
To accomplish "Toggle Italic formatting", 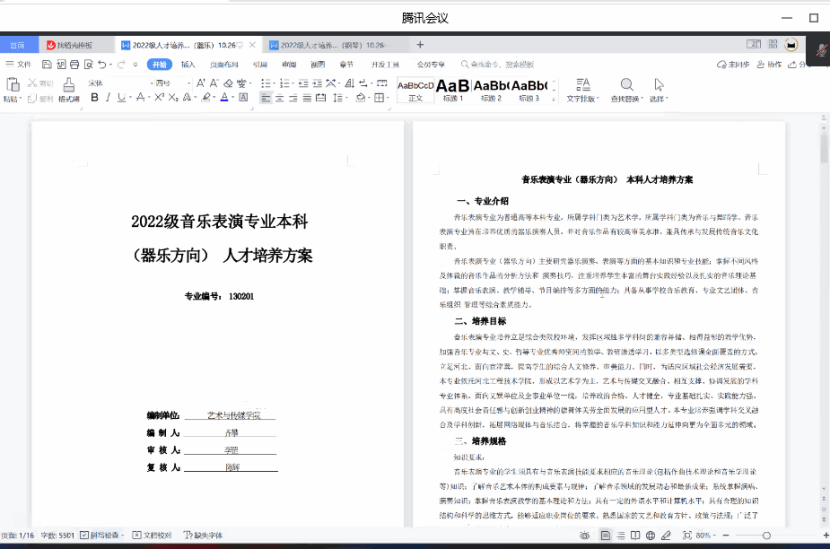I will 109,98.
